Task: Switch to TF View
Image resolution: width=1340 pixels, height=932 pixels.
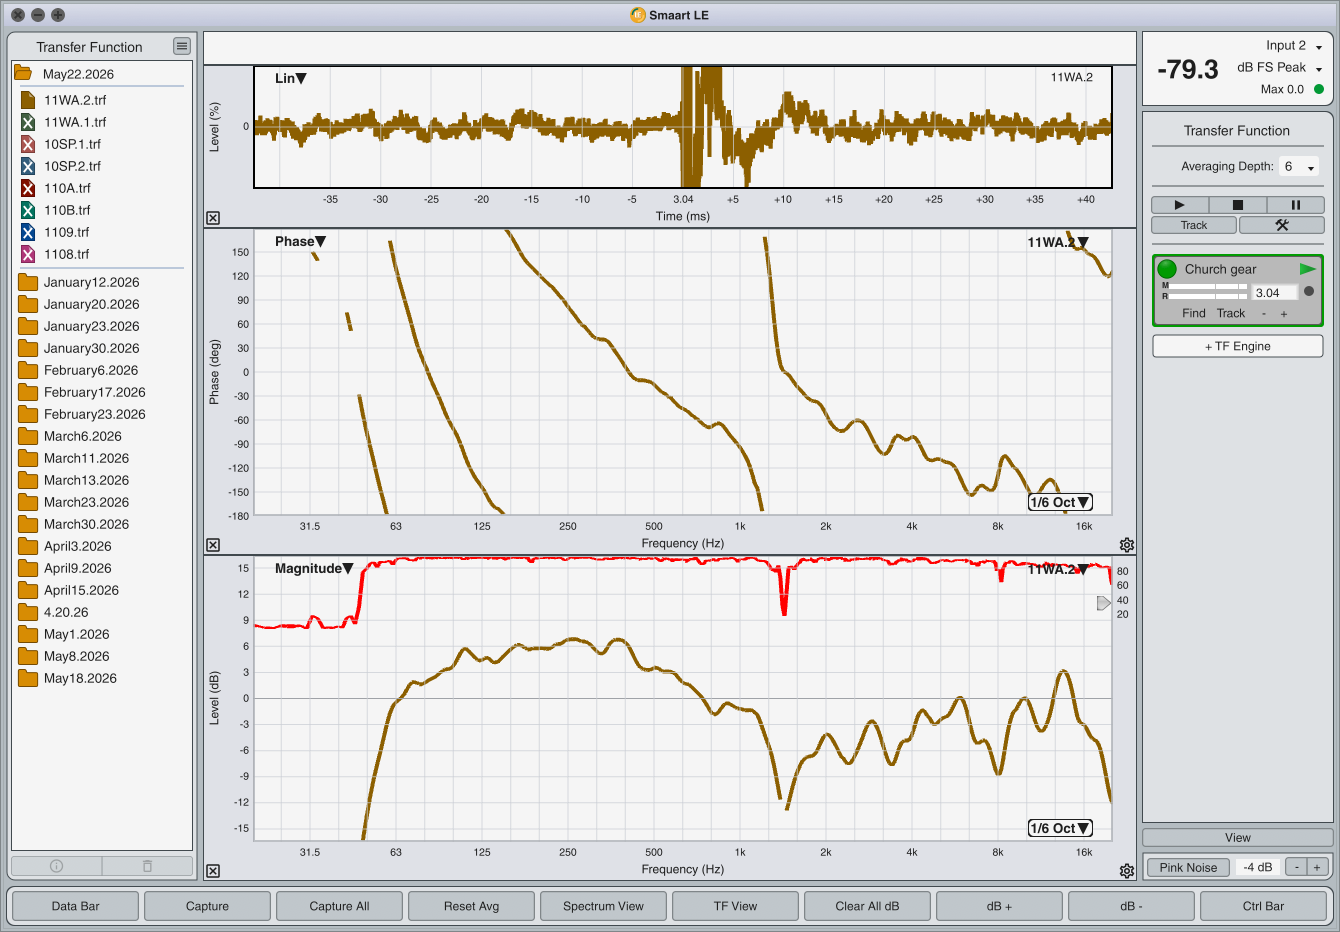Action: (735, 906)
